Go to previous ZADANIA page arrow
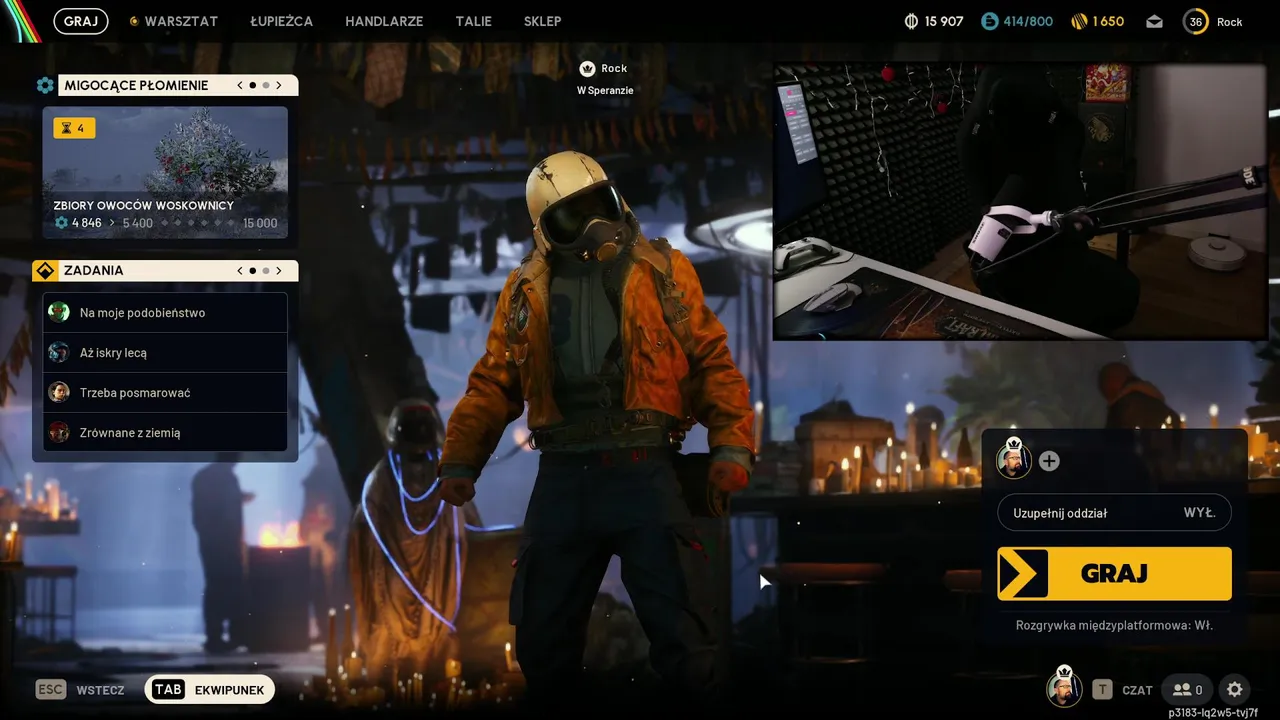 (x=240, y=270)
